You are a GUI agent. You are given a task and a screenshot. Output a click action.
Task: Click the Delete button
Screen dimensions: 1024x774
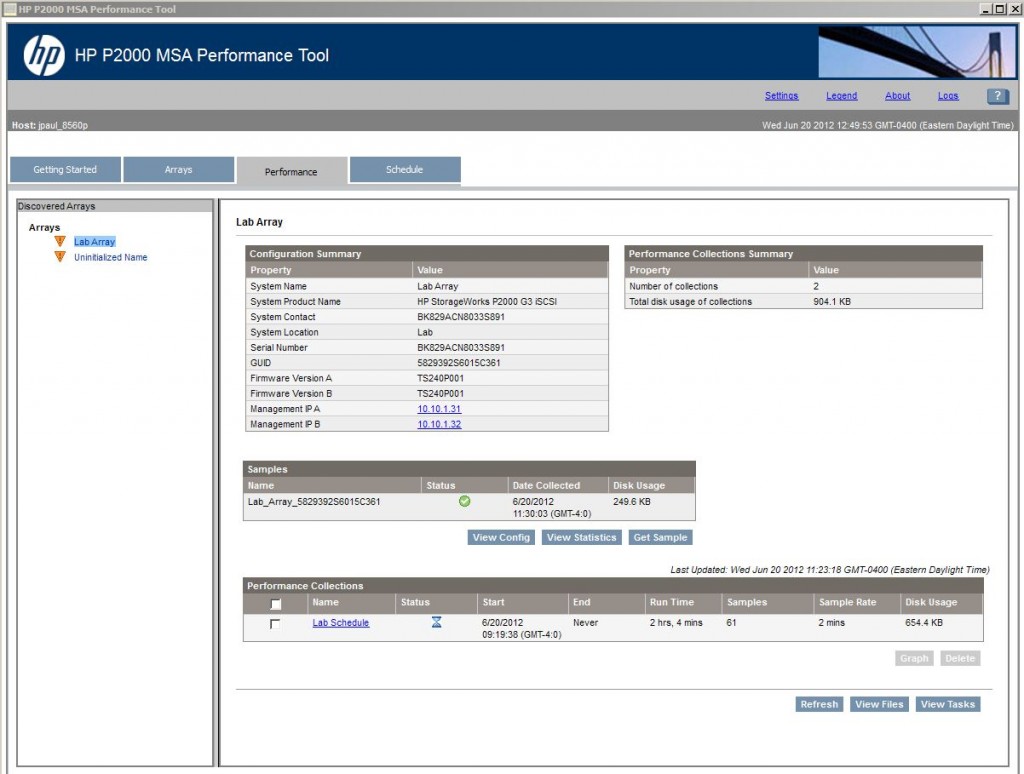[960, 658]
